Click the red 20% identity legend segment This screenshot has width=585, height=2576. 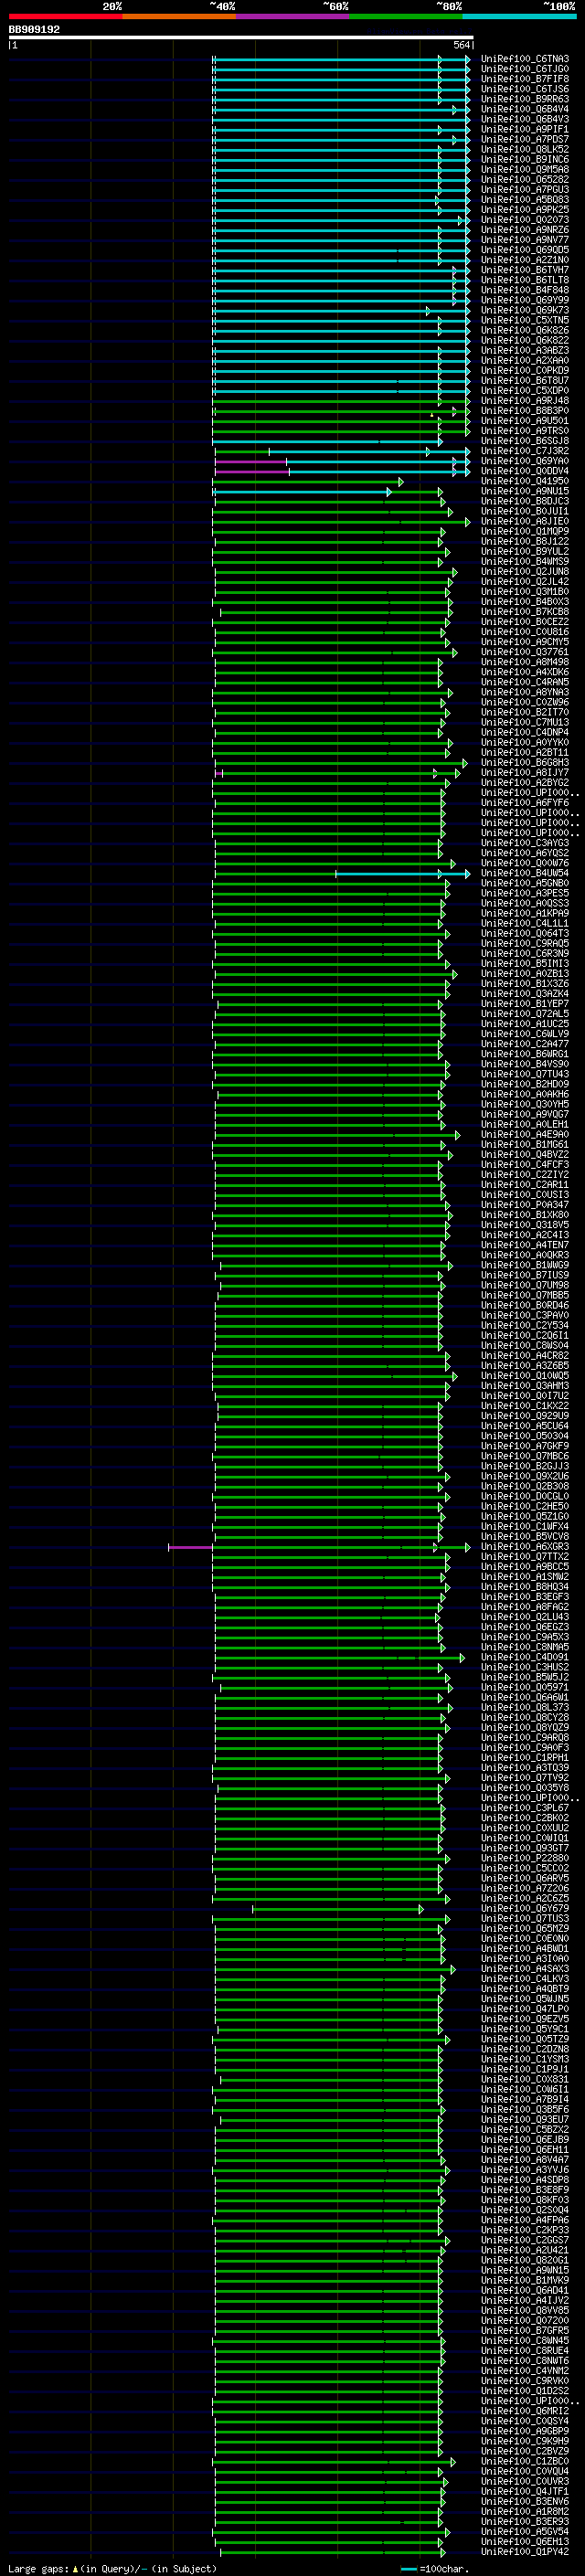point(65,16)
